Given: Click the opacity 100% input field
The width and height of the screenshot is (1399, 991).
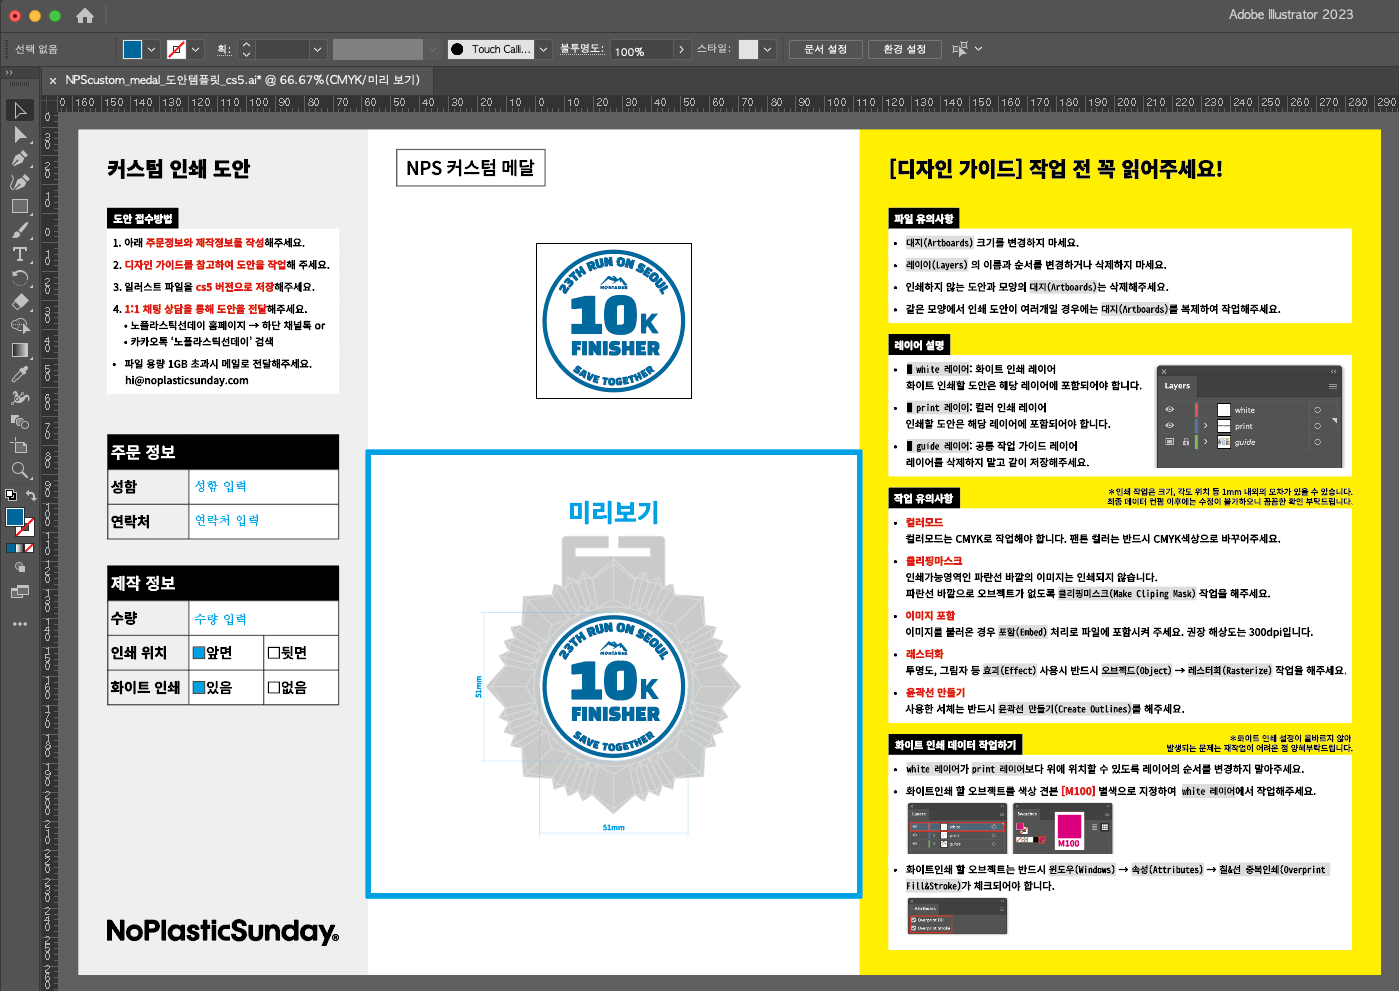Looking at the screenshot, I should pos(641,50).
